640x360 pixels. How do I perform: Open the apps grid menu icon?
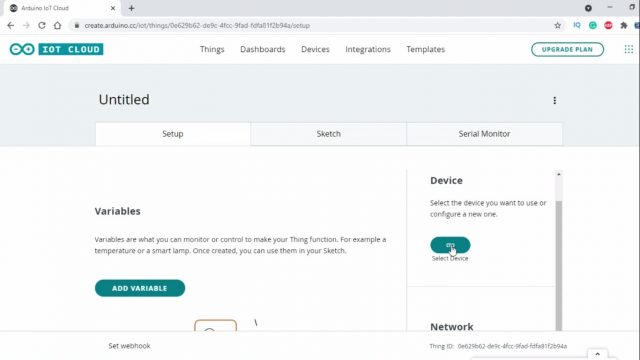coord(629,49)
